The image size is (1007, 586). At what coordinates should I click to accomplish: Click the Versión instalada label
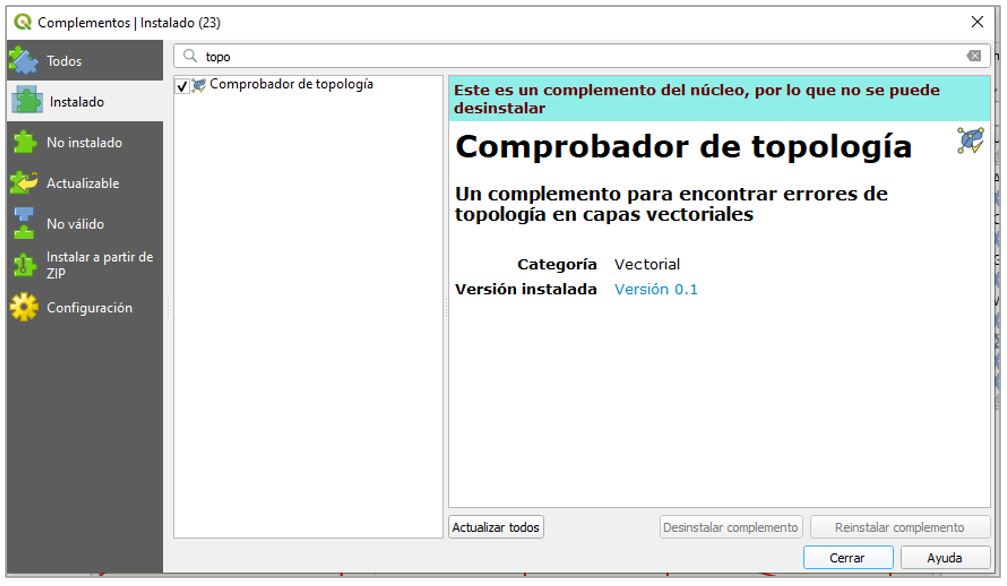click(x=526, y=289)
